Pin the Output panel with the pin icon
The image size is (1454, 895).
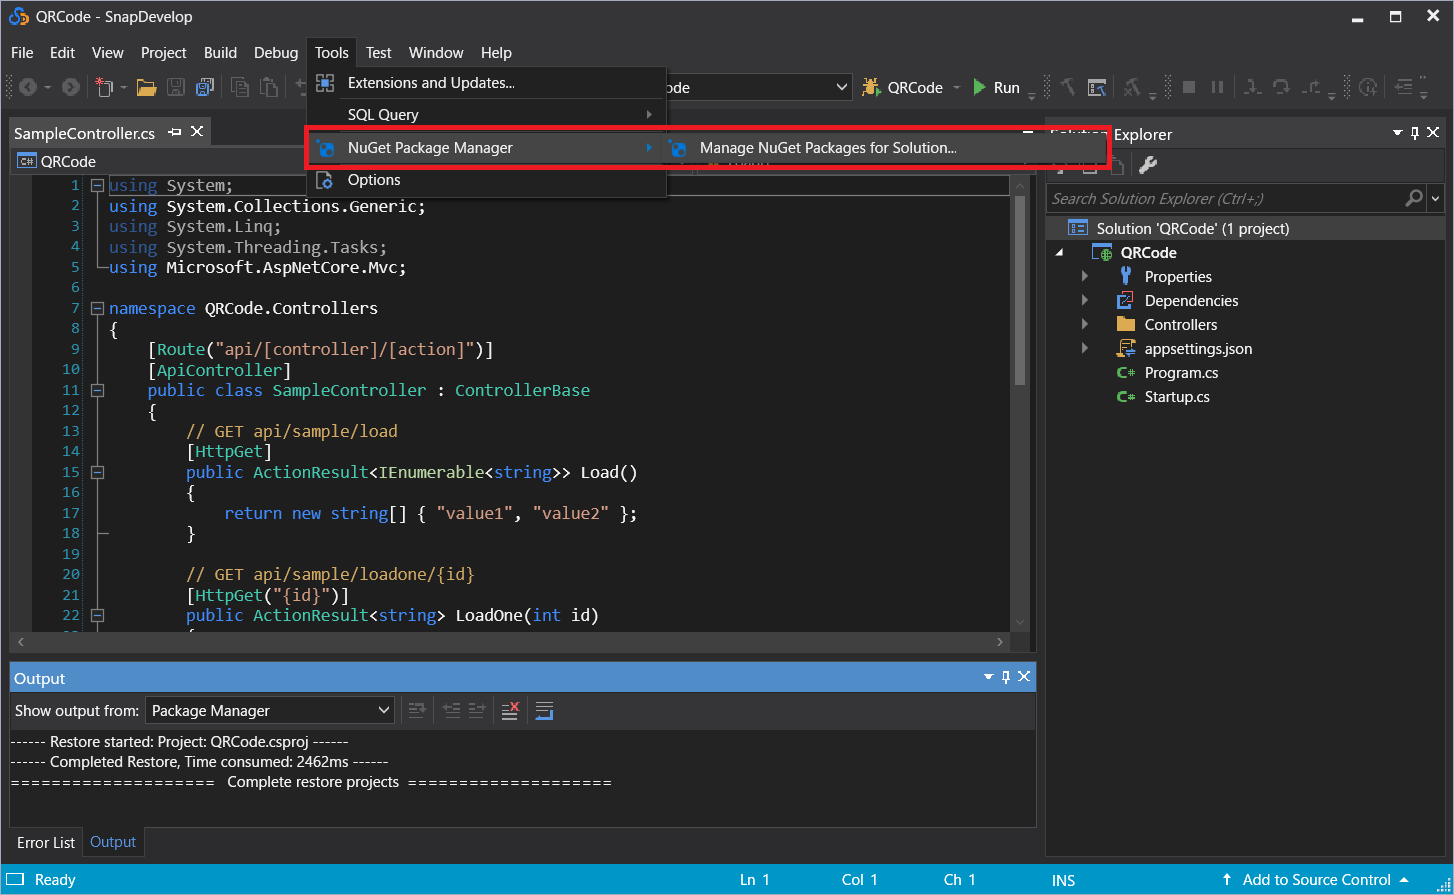(1005, 677)
